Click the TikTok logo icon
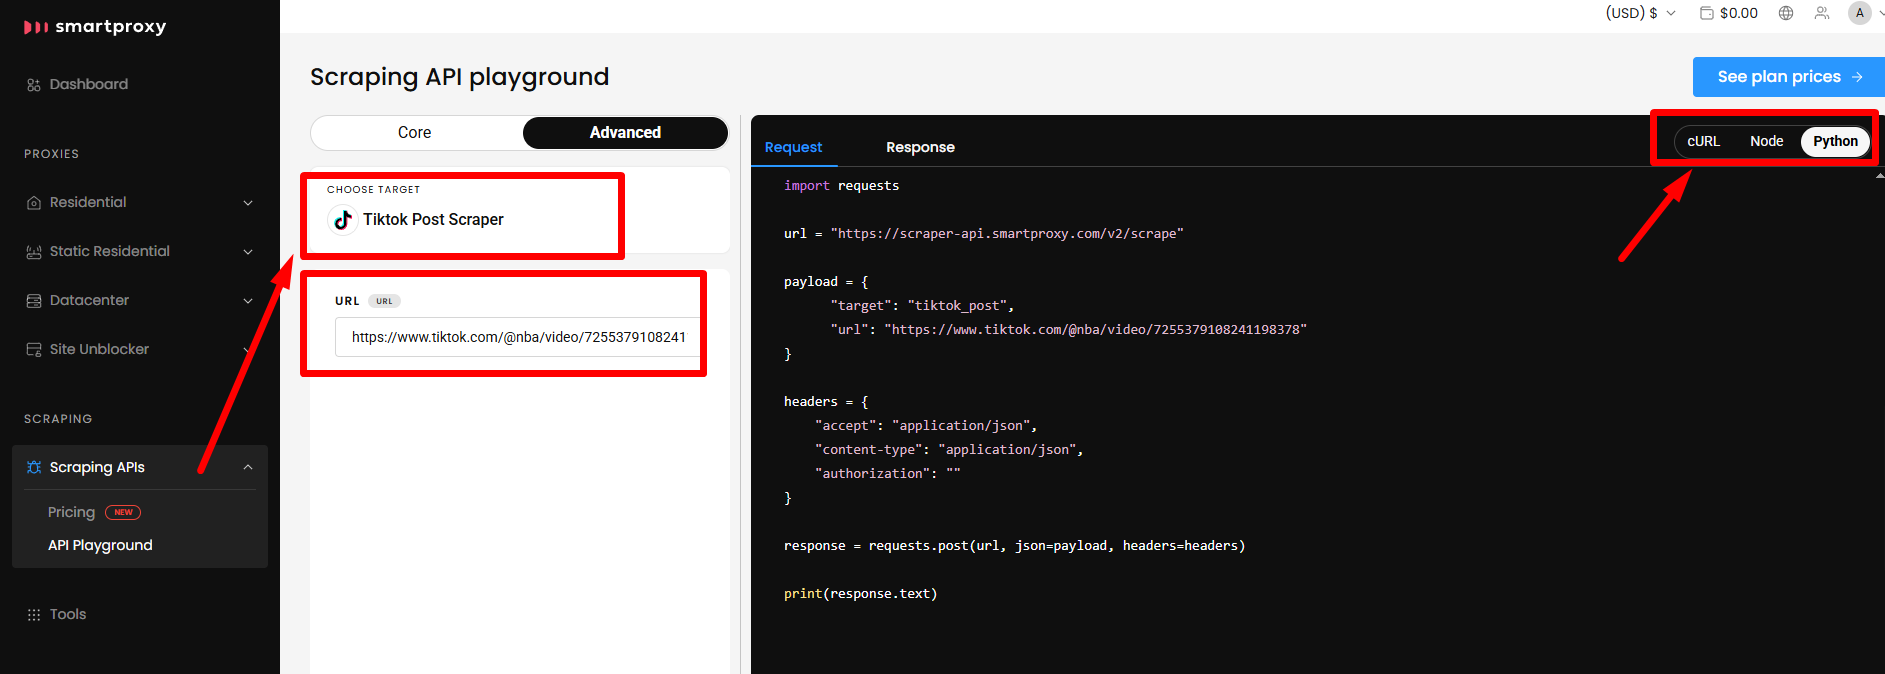The image size is (1885, 674). coord(343,220)
